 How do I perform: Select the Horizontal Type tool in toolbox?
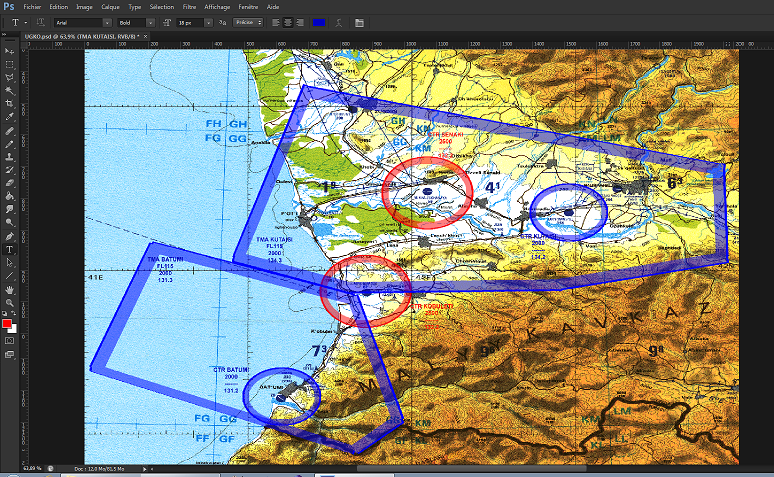pos(9,250)
